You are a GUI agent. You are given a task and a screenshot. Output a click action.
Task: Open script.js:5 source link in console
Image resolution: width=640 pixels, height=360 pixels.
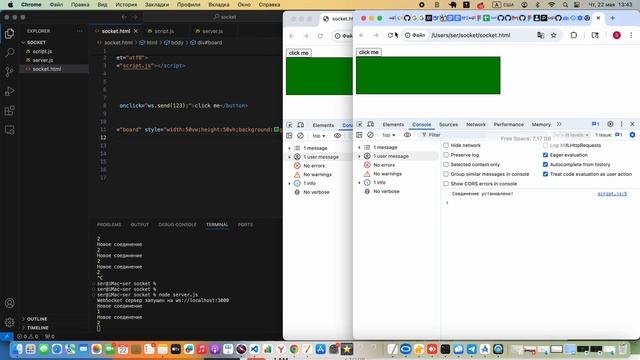click(612, 194)
